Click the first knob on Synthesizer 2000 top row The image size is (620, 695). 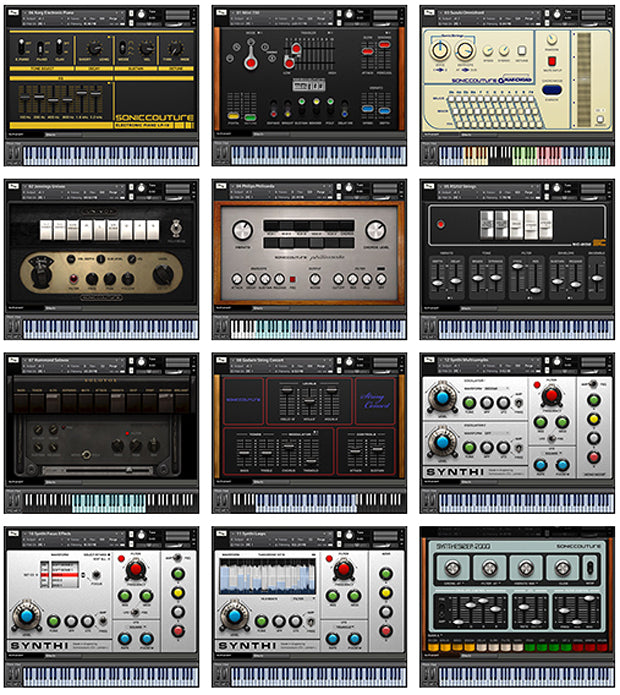pyautogui.click(x=452, y=567)
